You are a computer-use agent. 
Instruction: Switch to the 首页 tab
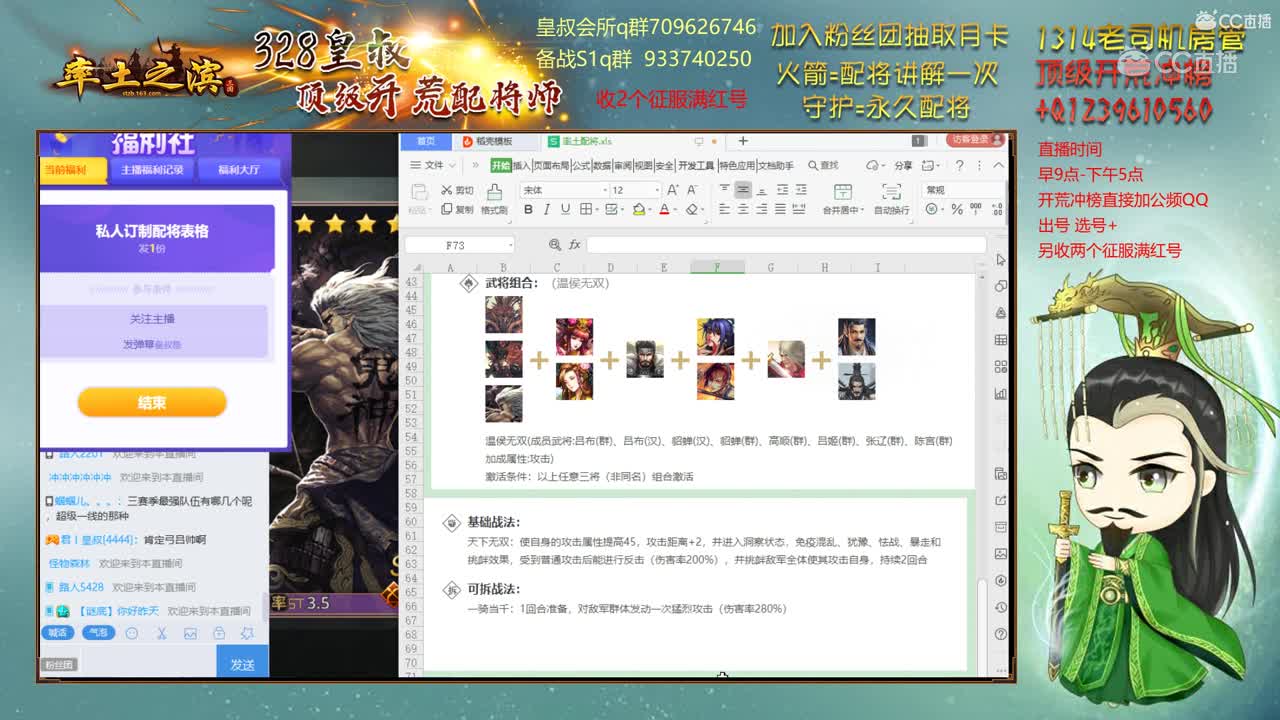(427, 141)
